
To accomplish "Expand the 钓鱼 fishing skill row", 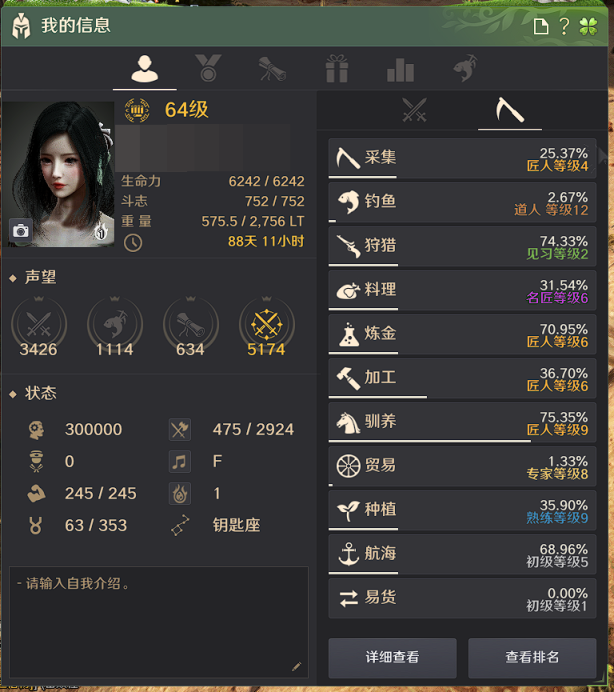I will pyautogui.click(x=462, y=202).
